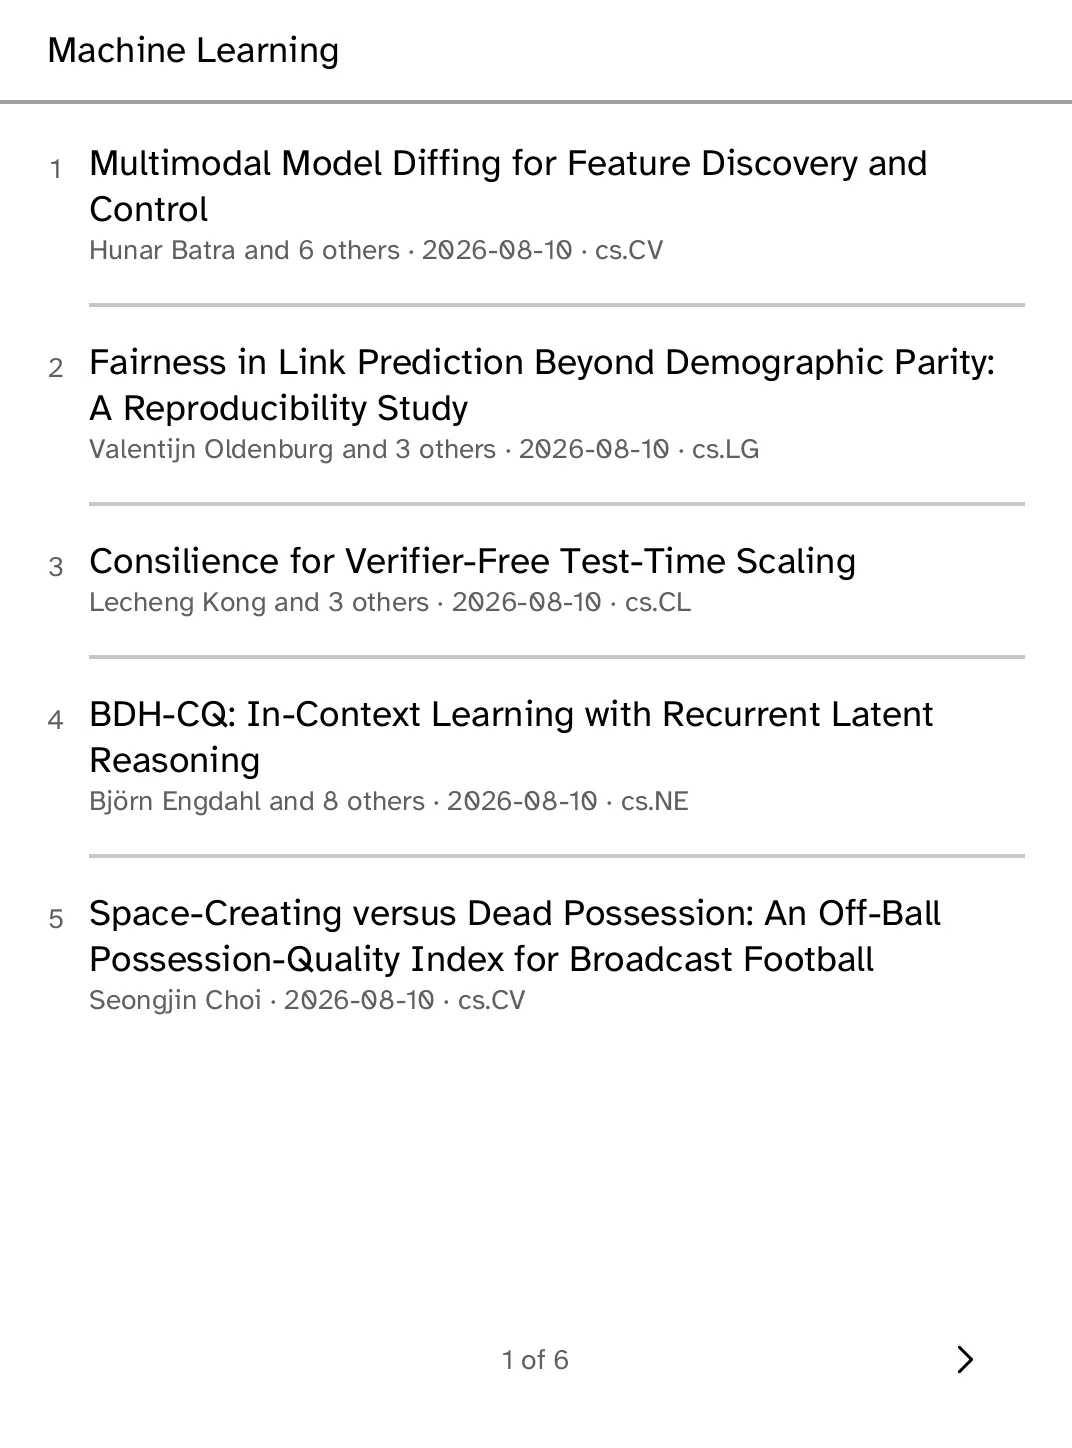1072x1448 pixels.
Task: Click author line 'Hunar Batra and 6 others'
Action: point(244,250)
